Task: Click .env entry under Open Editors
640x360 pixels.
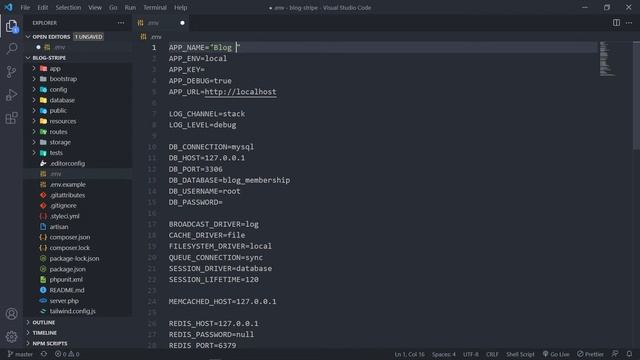Action: (x=78, y=47)
